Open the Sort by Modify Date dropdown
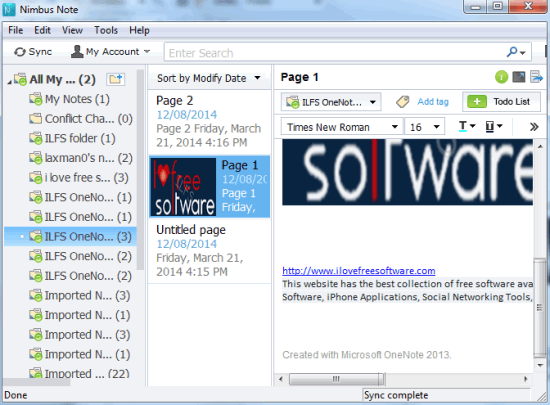This screenshot has height=405, width=550. pos(209,78)
